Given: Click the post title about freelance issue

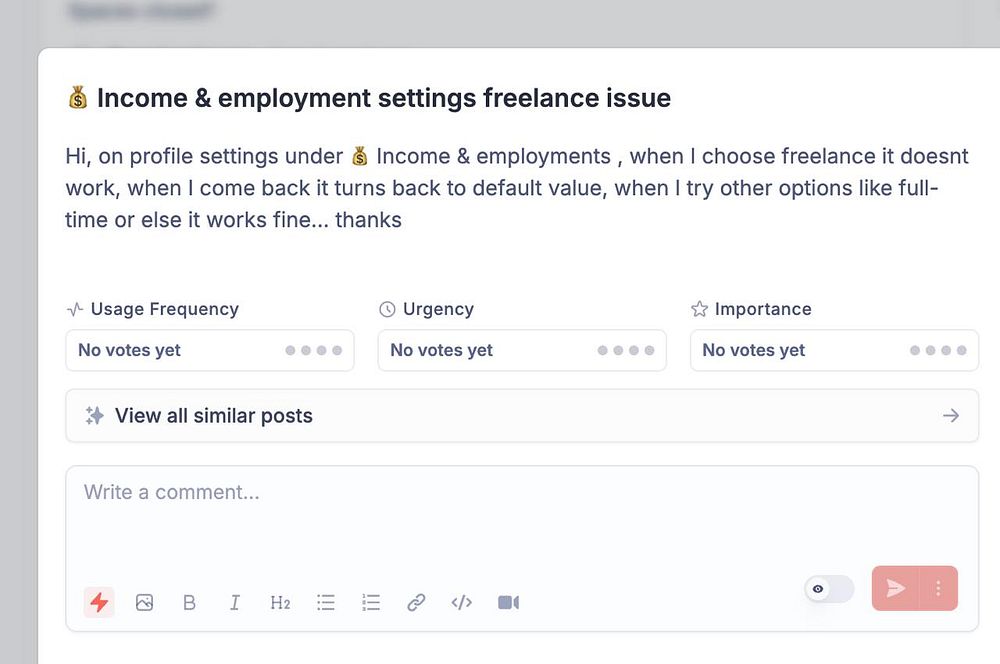Looking at the screenshot, I should (383, 98).
